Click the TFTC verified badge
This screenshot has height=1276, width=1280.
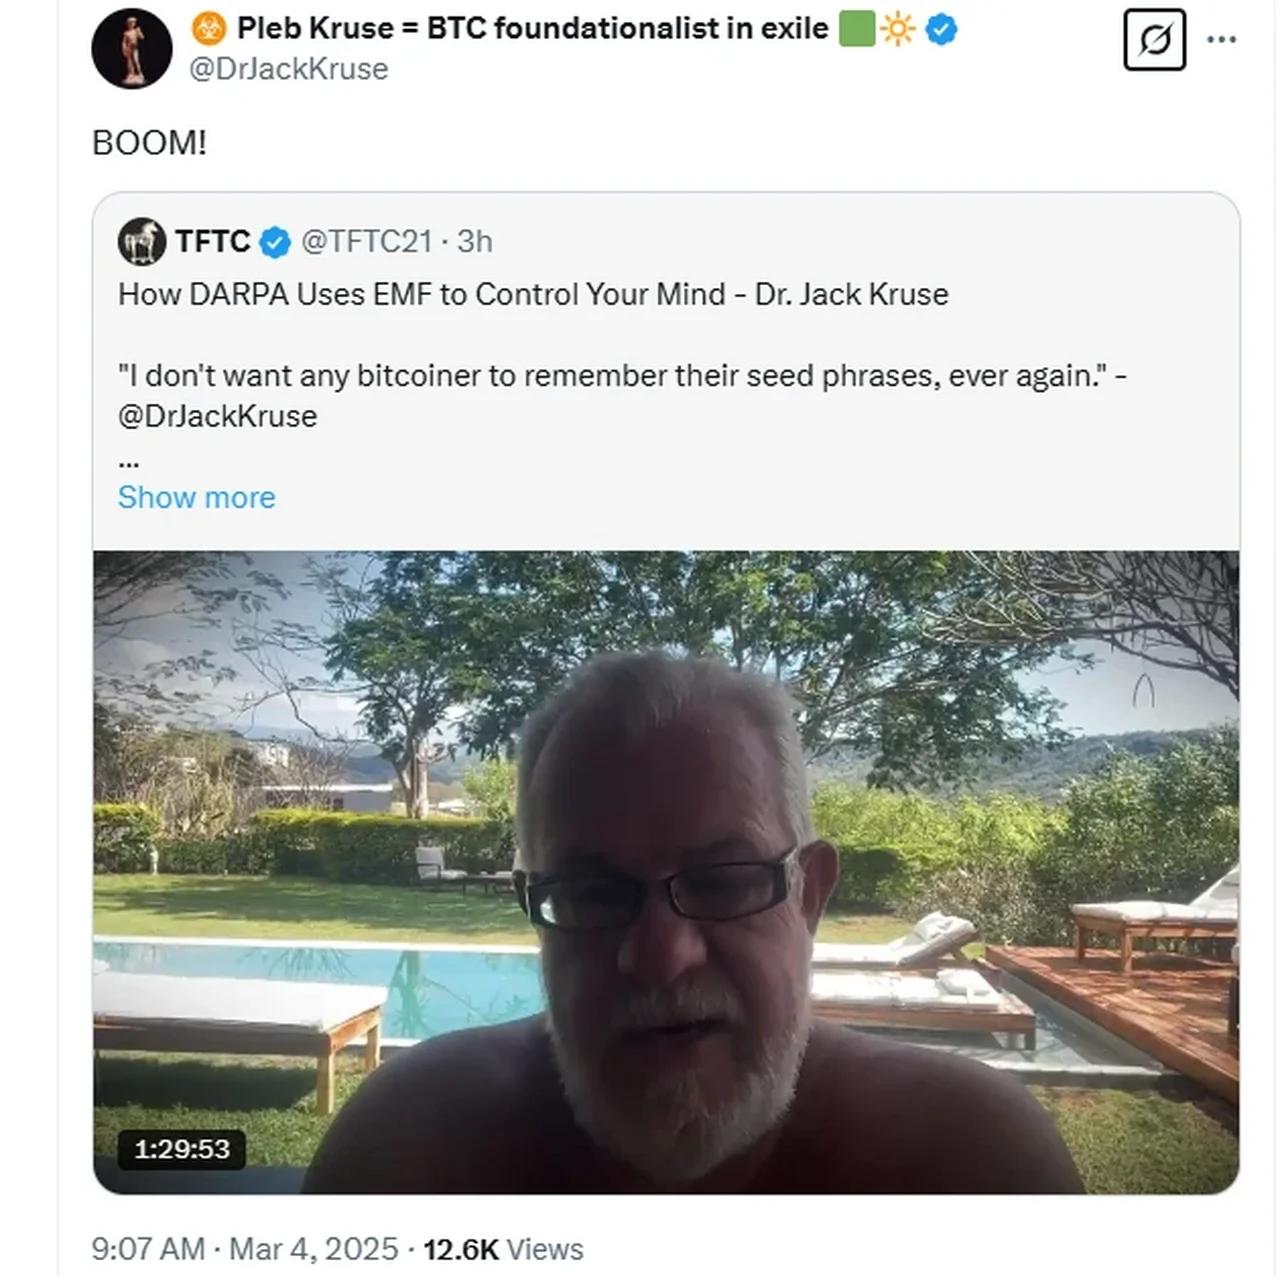[275, 242]
